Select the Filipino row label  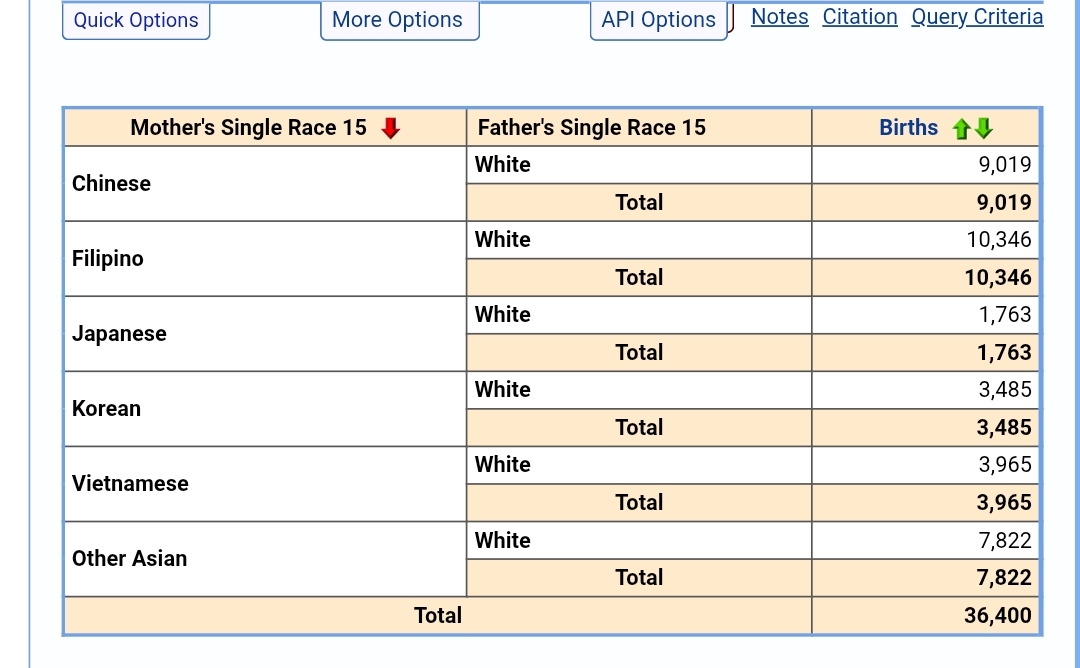(x=108, y=259)
